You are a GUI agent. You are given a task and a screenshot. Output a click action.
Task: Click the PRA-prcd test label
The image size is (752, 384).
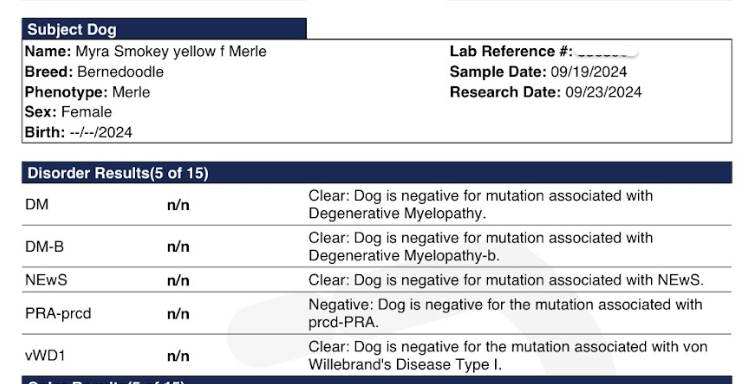58,314
